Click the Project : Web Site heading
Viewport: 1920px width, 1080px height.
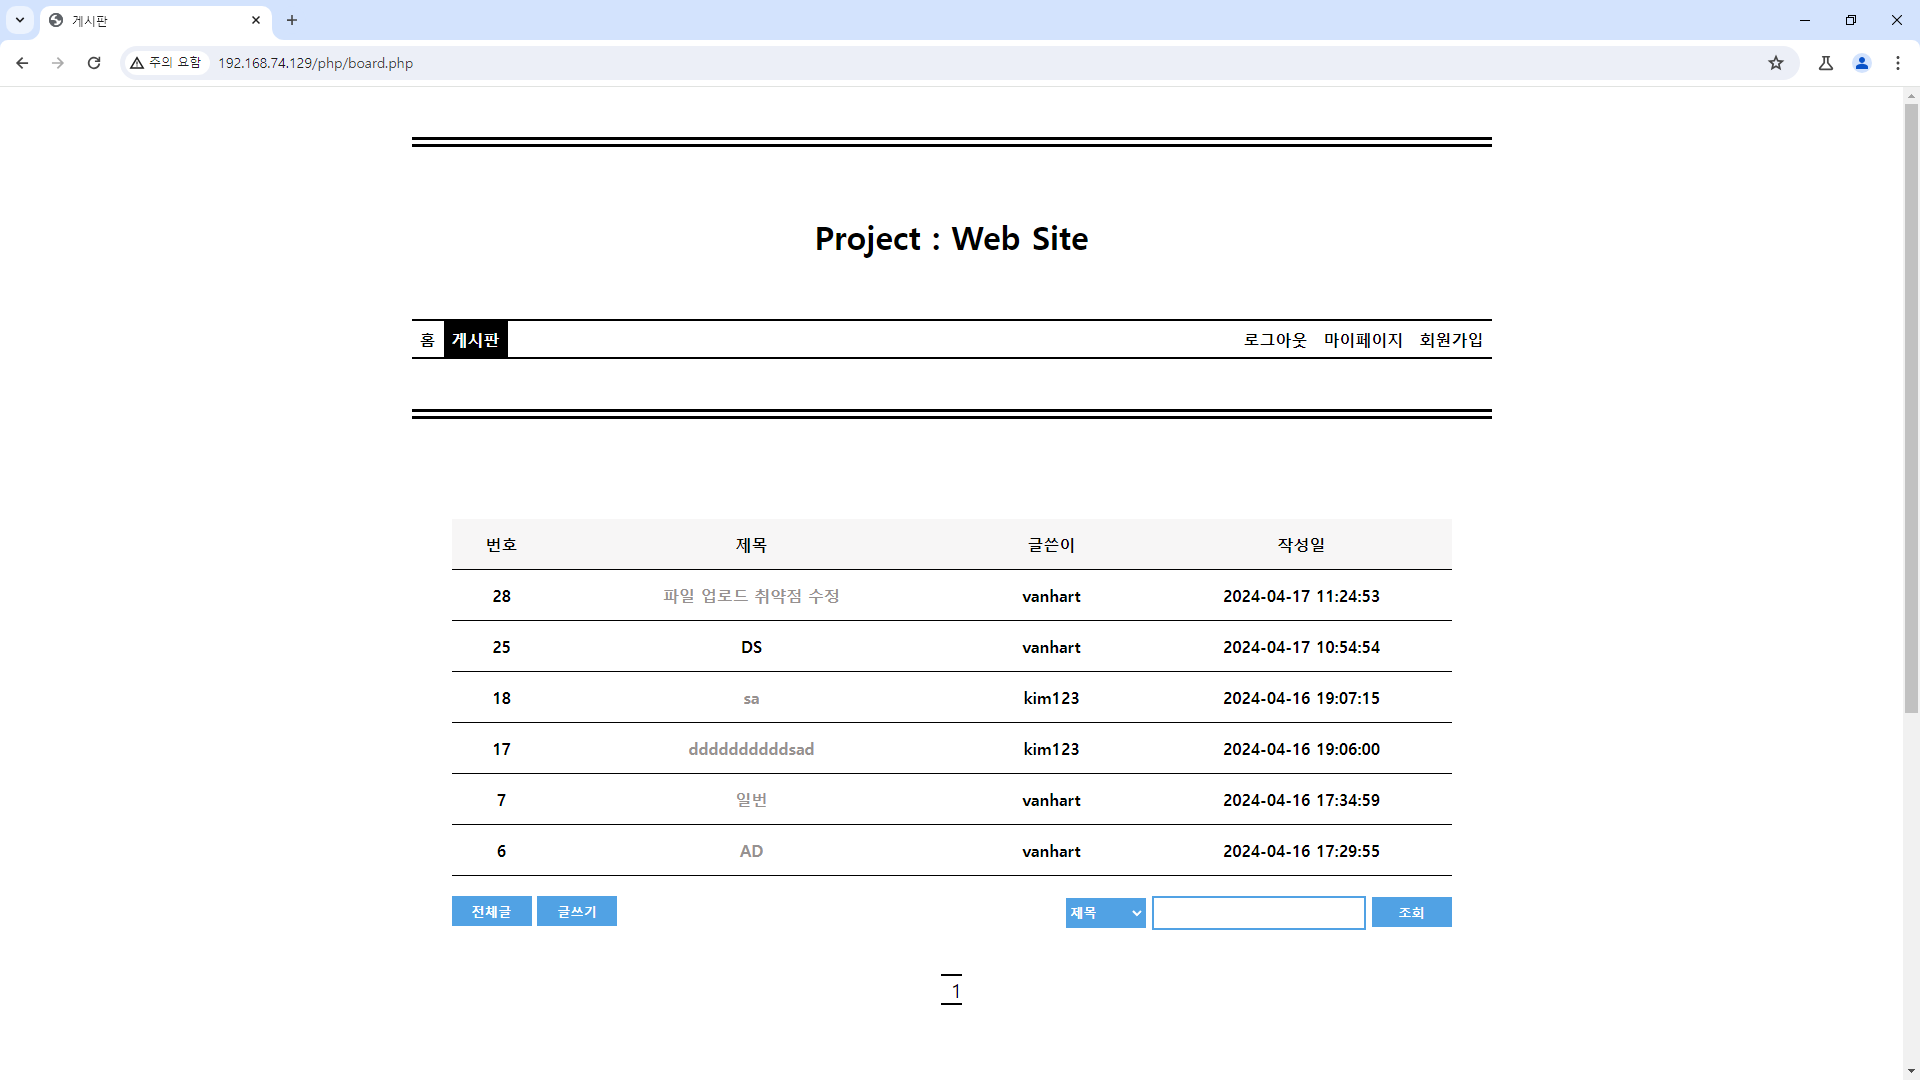click(951, 239)
